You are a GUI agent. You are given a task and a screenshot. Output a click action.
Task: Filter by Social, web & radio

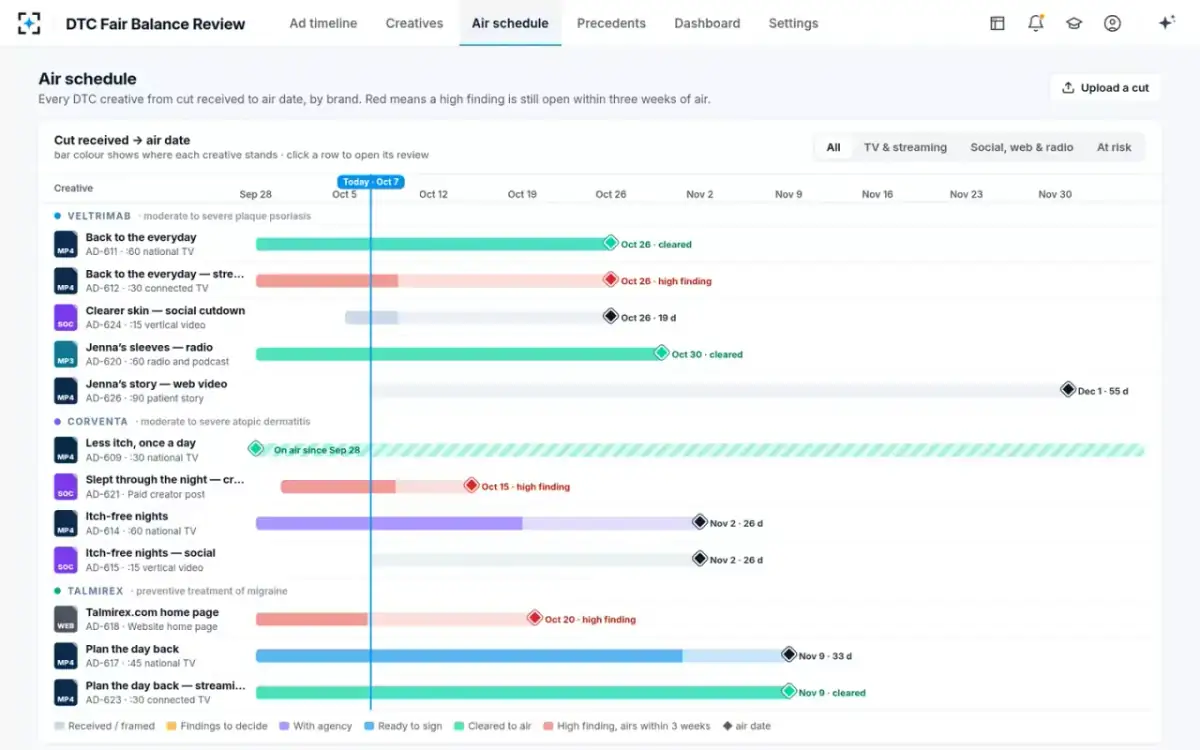tap(1021, 147)
